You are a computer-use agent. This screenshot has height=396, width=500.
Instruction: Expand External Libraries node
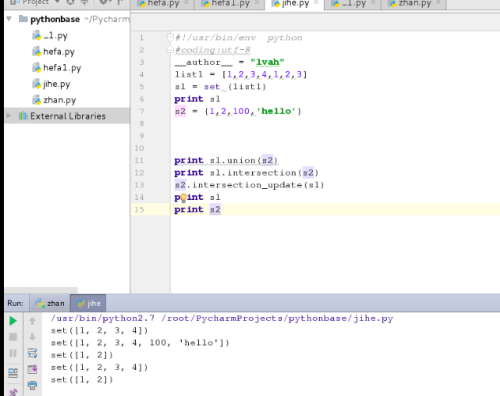[9, 116]
